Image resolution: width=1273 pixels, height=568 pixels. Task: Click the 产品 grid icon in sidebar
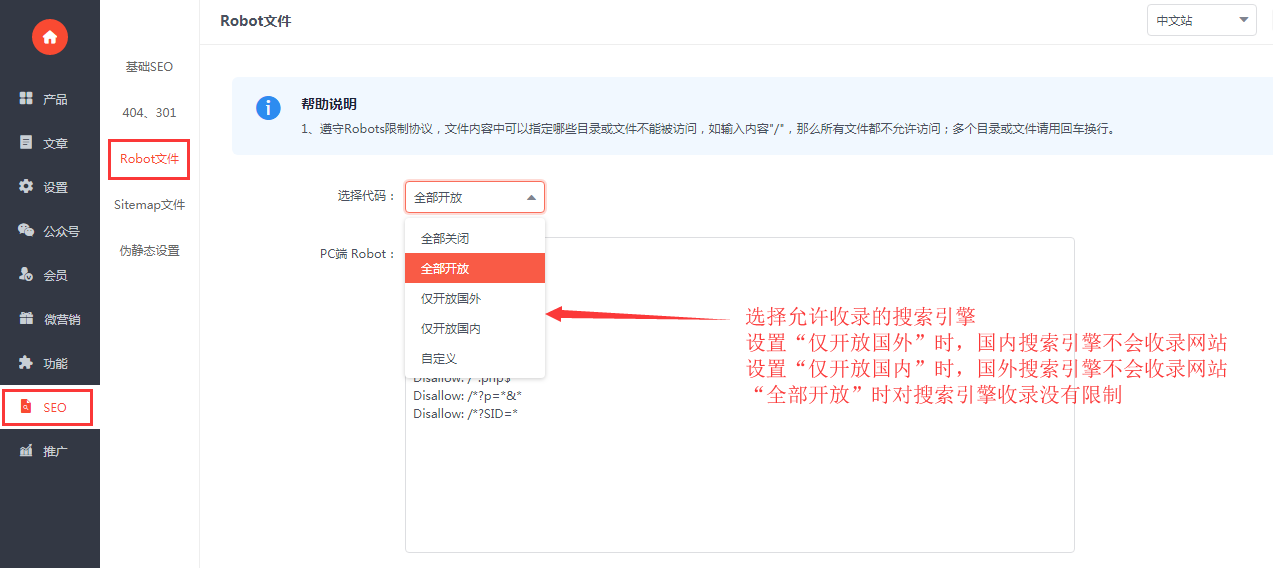[x=27, y=99]
